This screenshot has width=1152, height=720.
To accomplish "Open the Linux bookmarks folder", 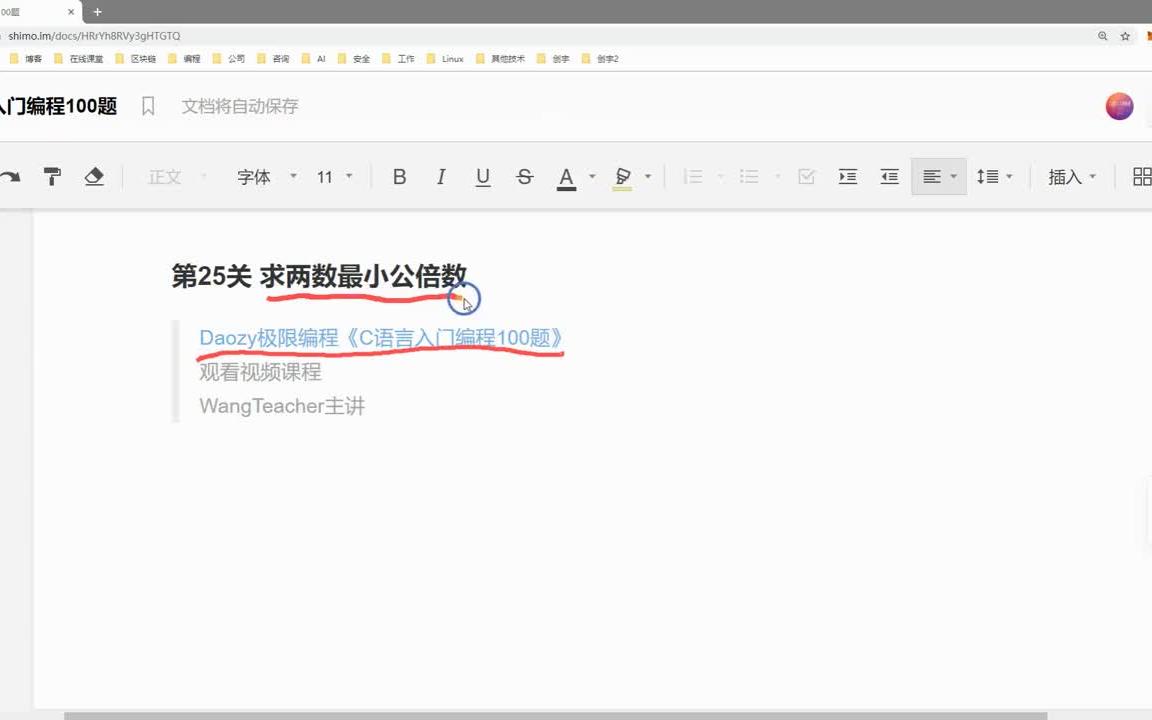I will 446,59.
